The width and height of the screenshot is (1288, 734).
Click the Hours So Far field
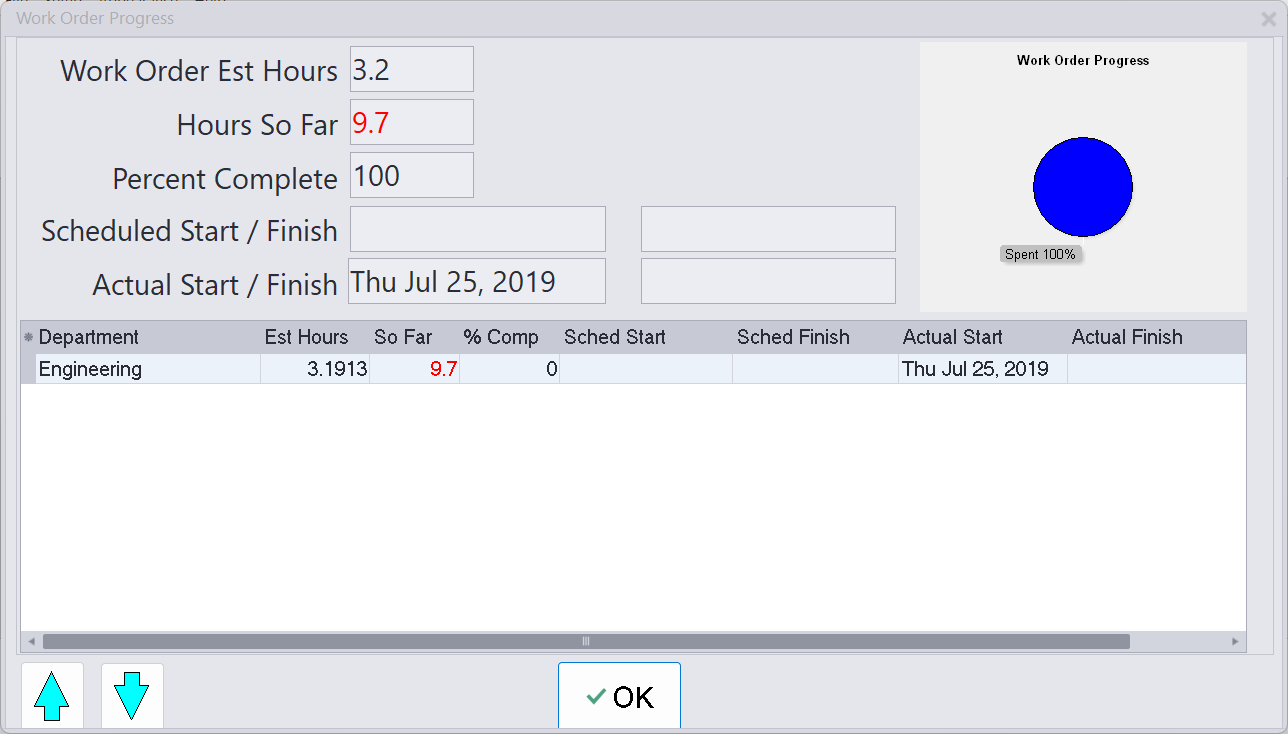tap(411, 123)
